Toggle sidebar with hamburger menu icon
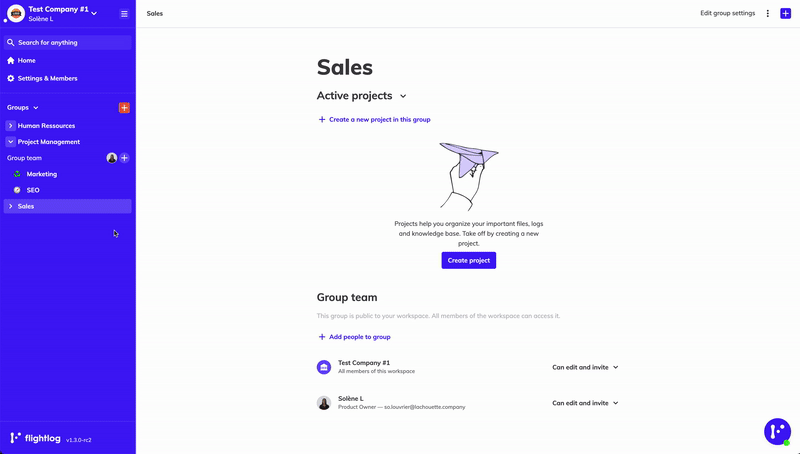 point(124,14)
